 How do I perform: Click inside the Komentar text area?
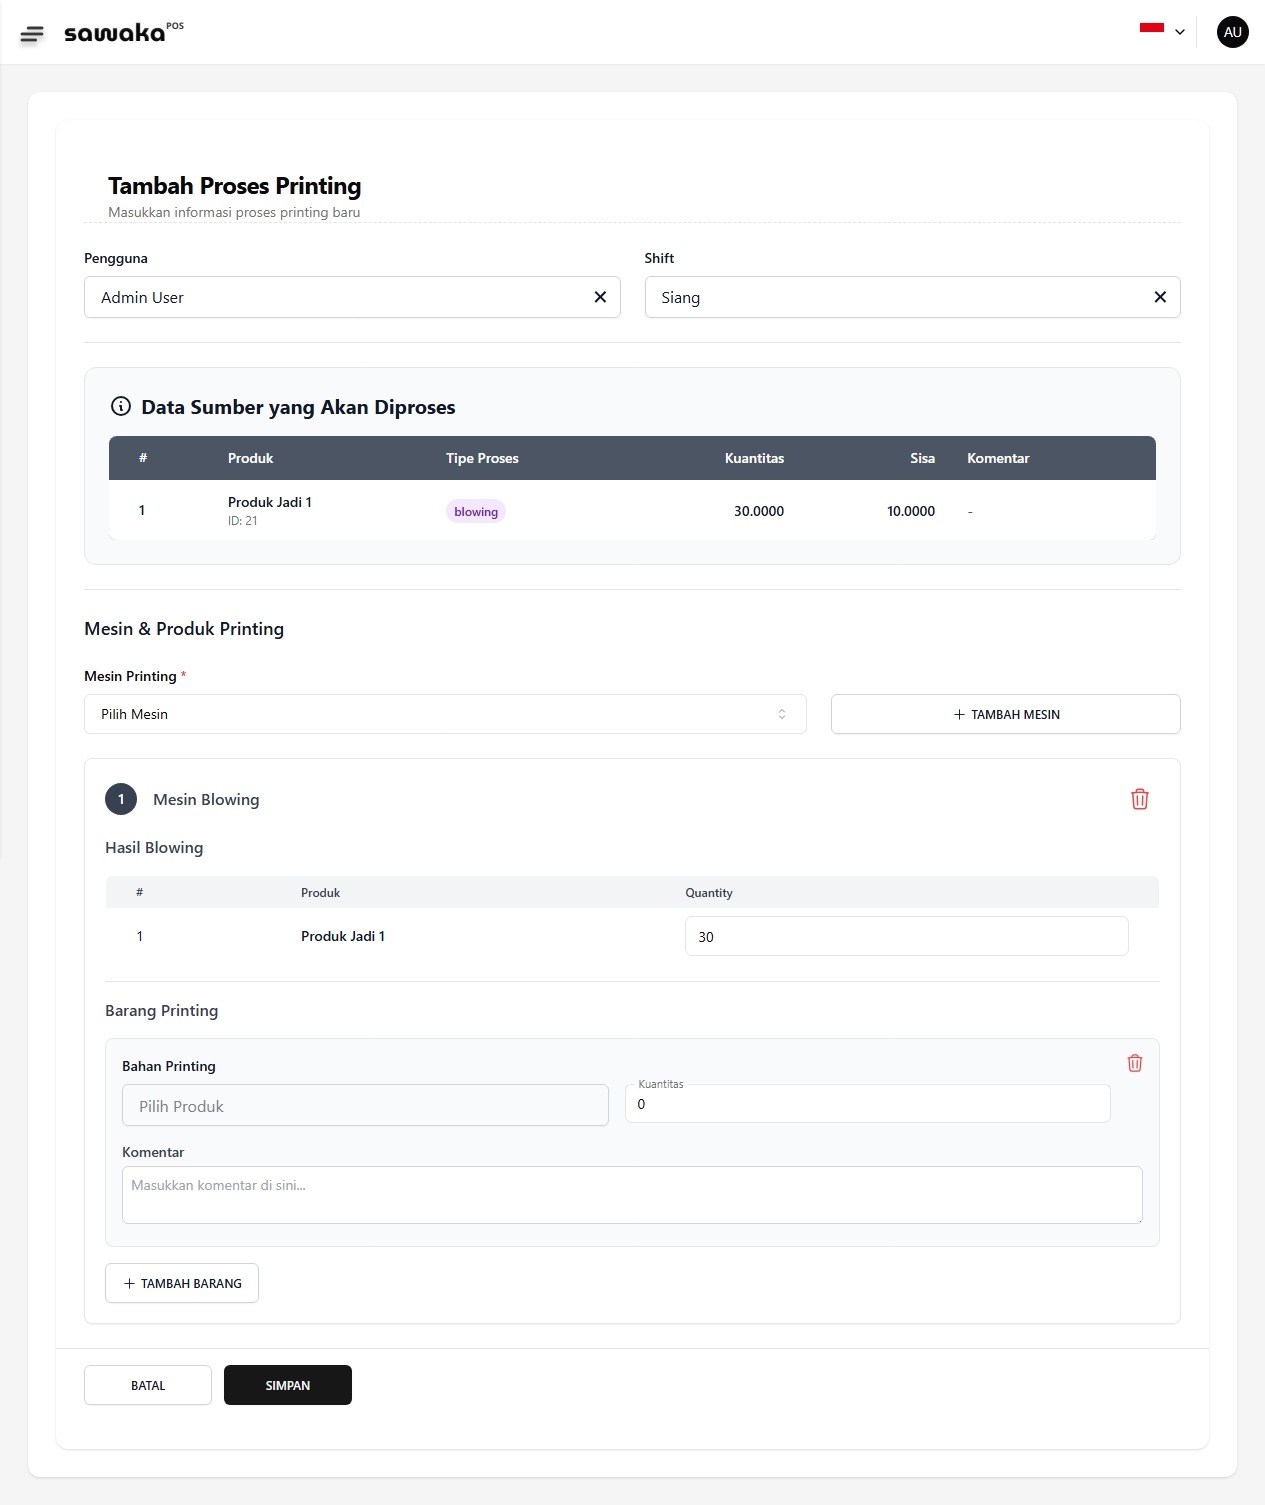(x=631, y=1194)
